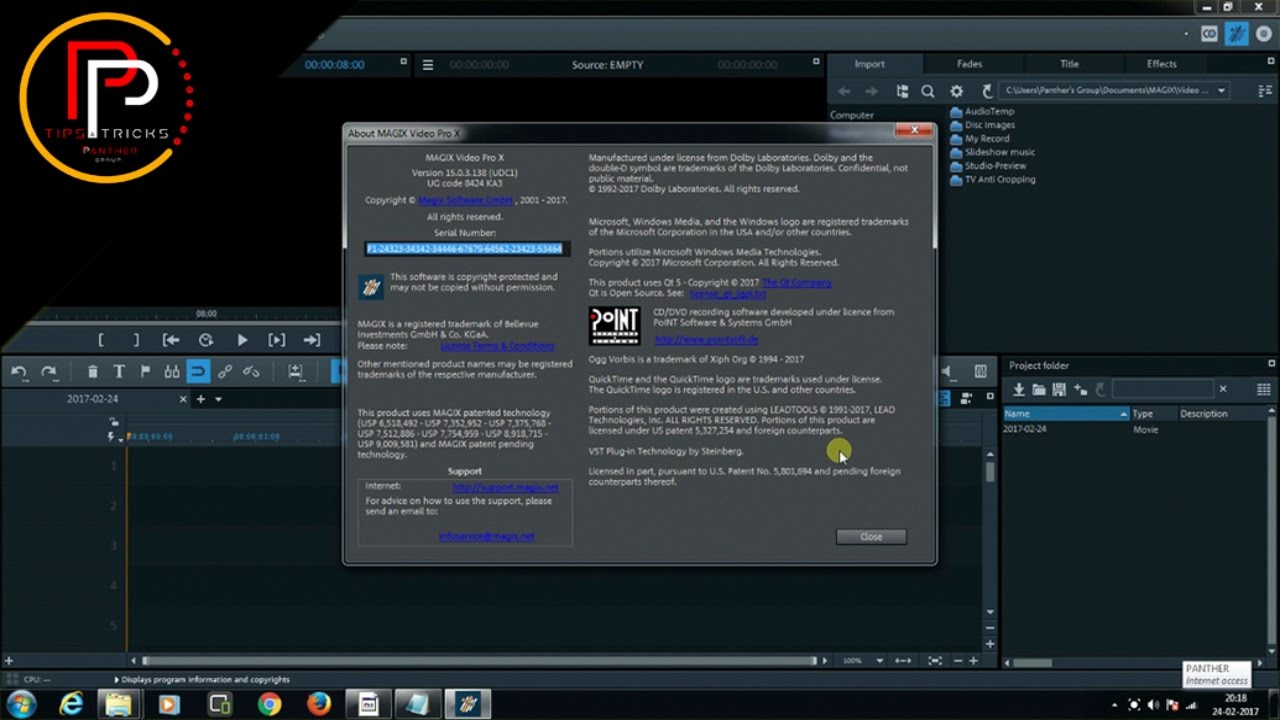Screen dimensions: 1280x720
Task: Clear Project folder search with X
Action: pos(1222,389)
